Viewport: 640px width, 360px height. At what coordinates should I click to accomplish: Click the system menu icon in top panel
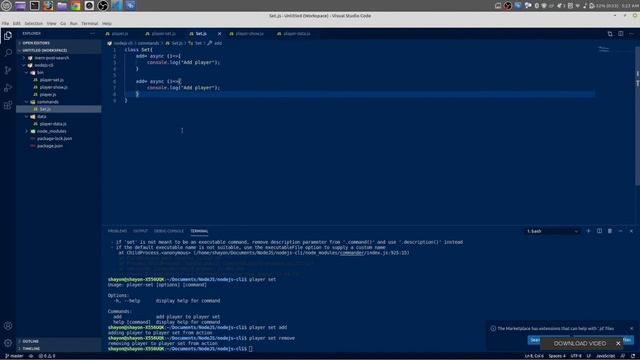[x=7, y=6]
